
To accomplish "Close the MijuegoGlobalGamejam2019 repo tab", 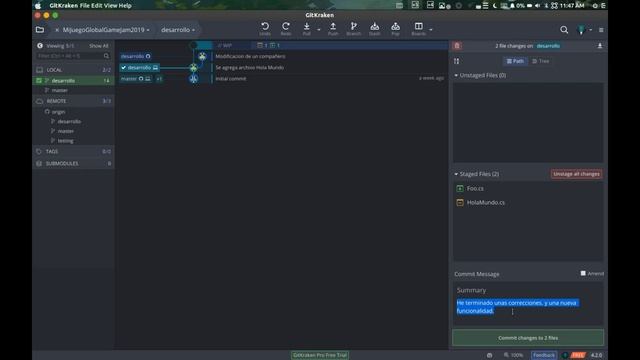I will click(x=57, y=30).
